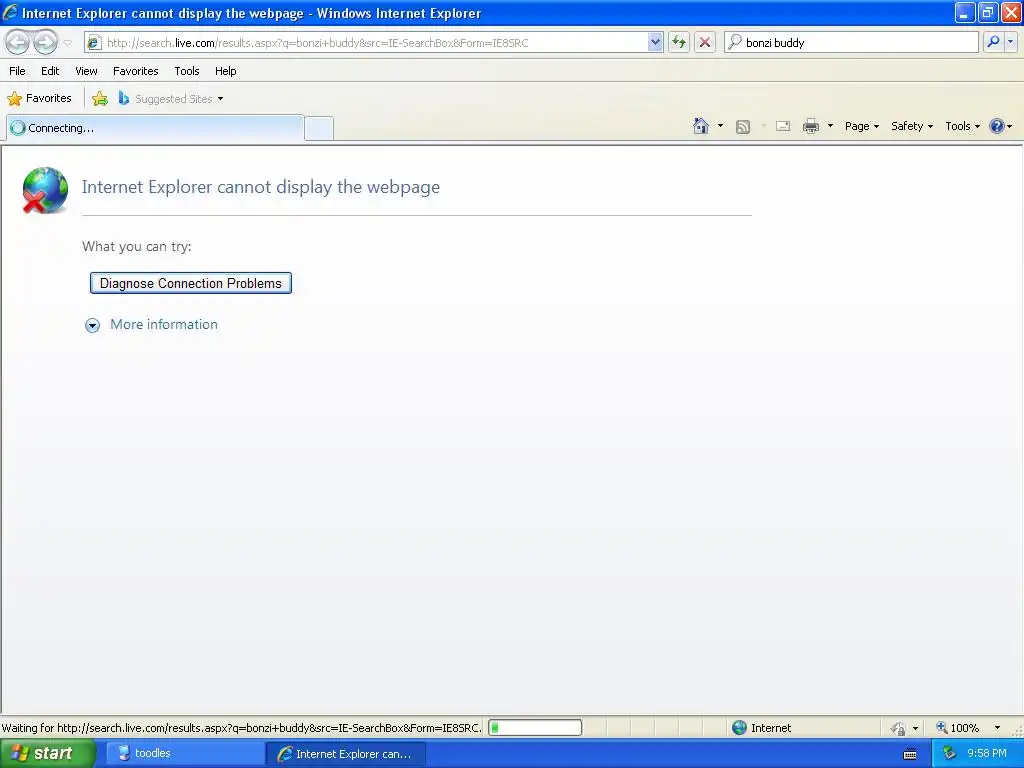Click the network tray icon
Image resolution: width=1024 pixels, height=768 pixels.
[950, 754]
